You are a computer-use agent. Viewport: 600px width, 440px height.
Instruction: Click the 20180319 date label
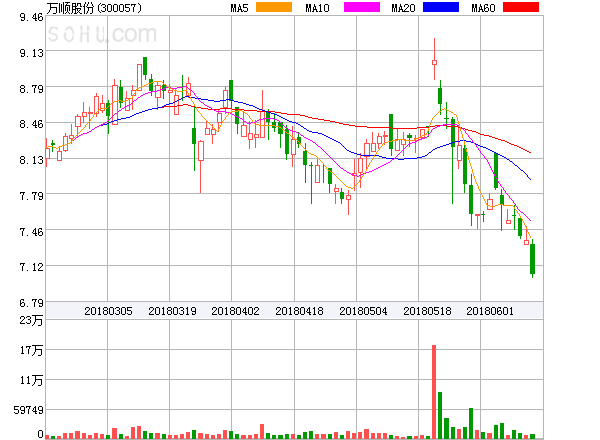pyautogui.click(x=172, y=311)
